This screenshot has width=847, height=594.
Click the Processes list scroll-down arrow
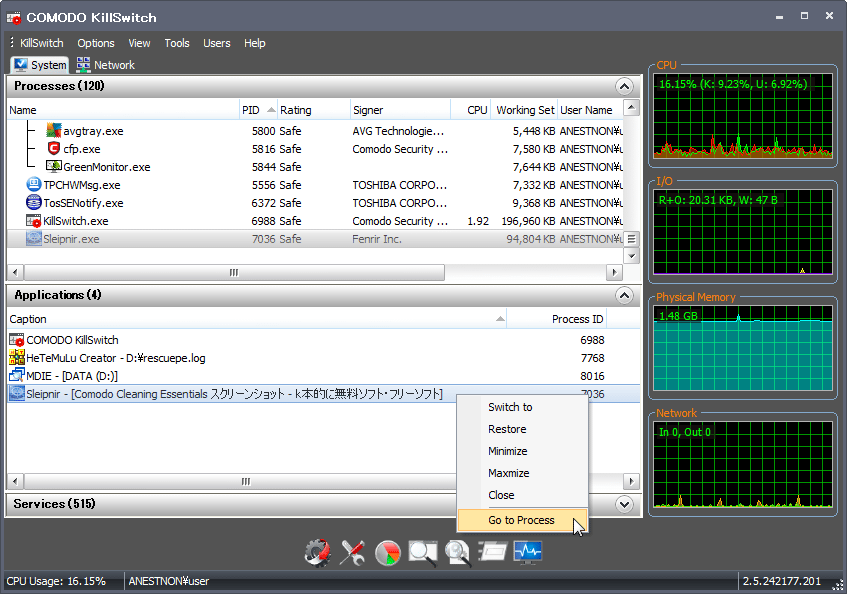[x=631, y=255]
